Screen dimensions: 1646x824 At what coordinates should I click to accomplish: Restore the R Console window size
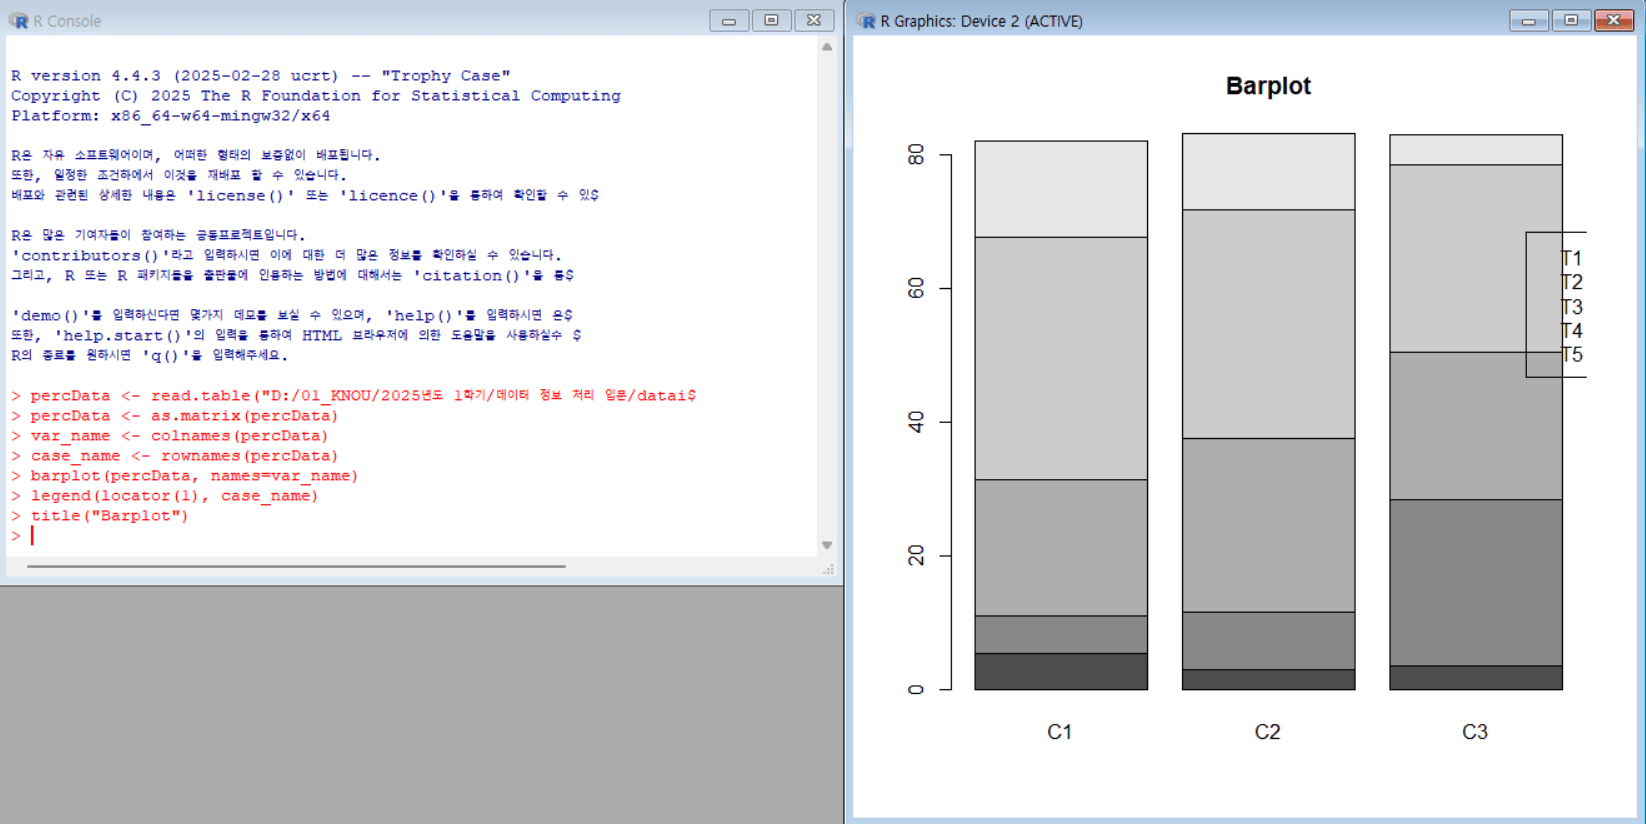[x=771, y=21]
